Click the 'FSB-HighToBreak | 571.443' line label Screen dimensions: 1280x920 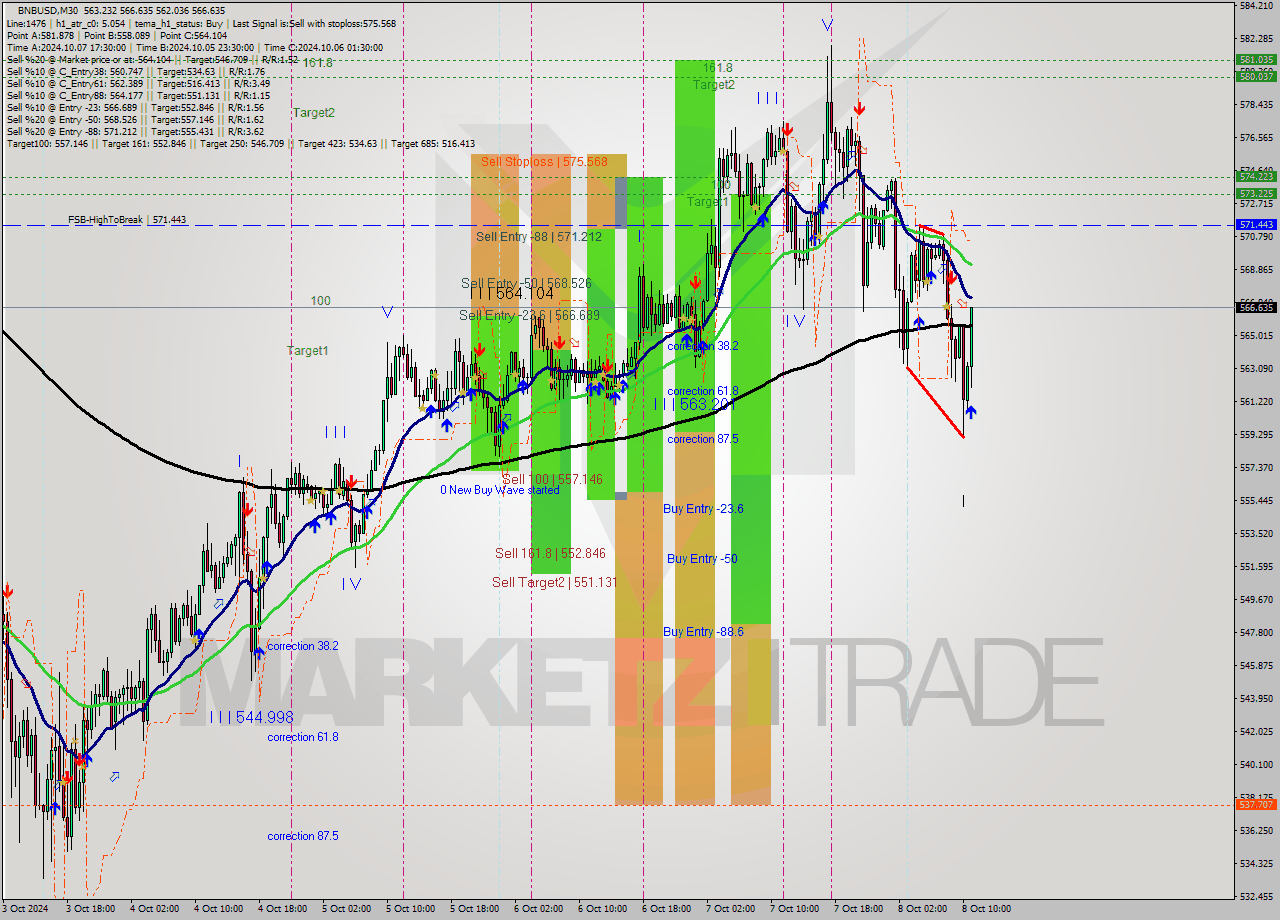(127, 219)
